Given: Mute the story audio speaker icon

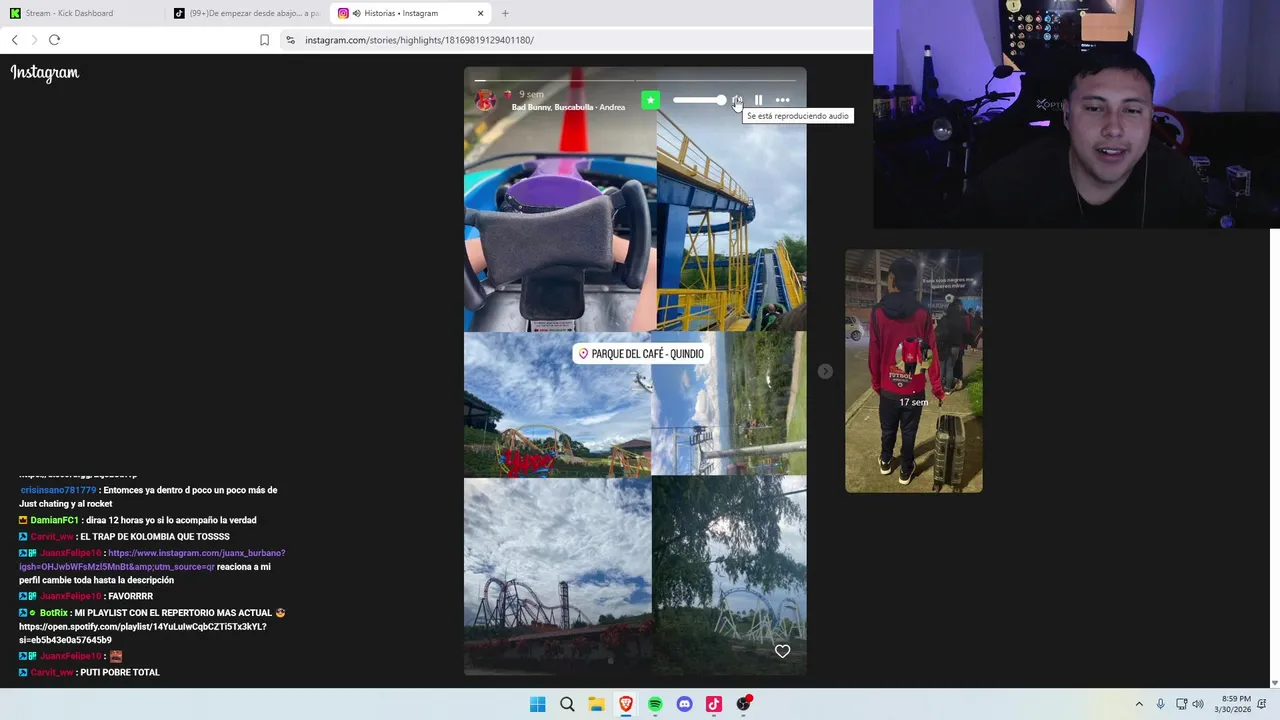Looking at the screenshot, I should (x=737, y=100).
